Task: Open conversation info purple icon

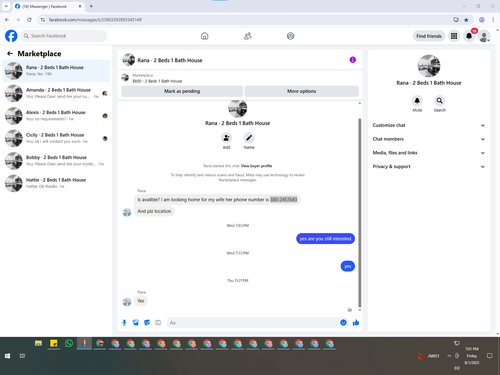Action: pos(353,60)
